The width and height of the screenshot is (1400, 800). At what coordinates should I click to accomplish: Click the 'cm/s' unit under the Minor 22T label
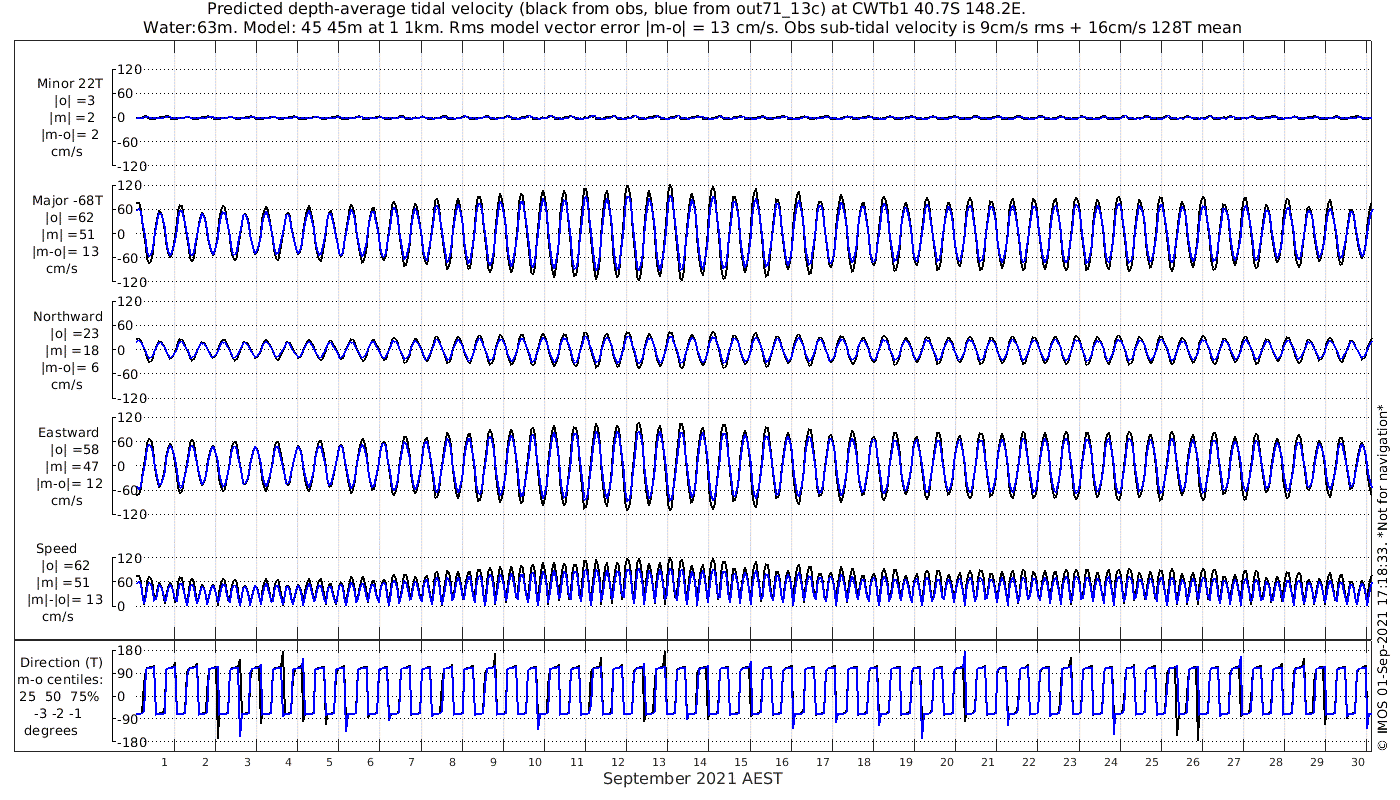coord(66,152)
